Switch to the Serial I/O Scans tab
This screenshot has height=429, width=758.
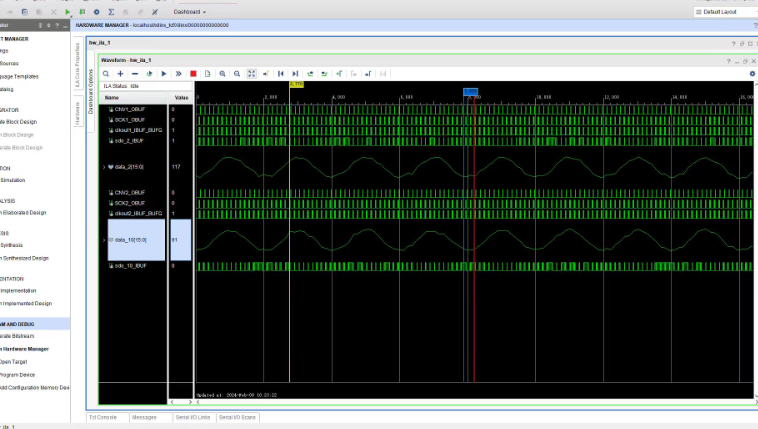[237, 417]
